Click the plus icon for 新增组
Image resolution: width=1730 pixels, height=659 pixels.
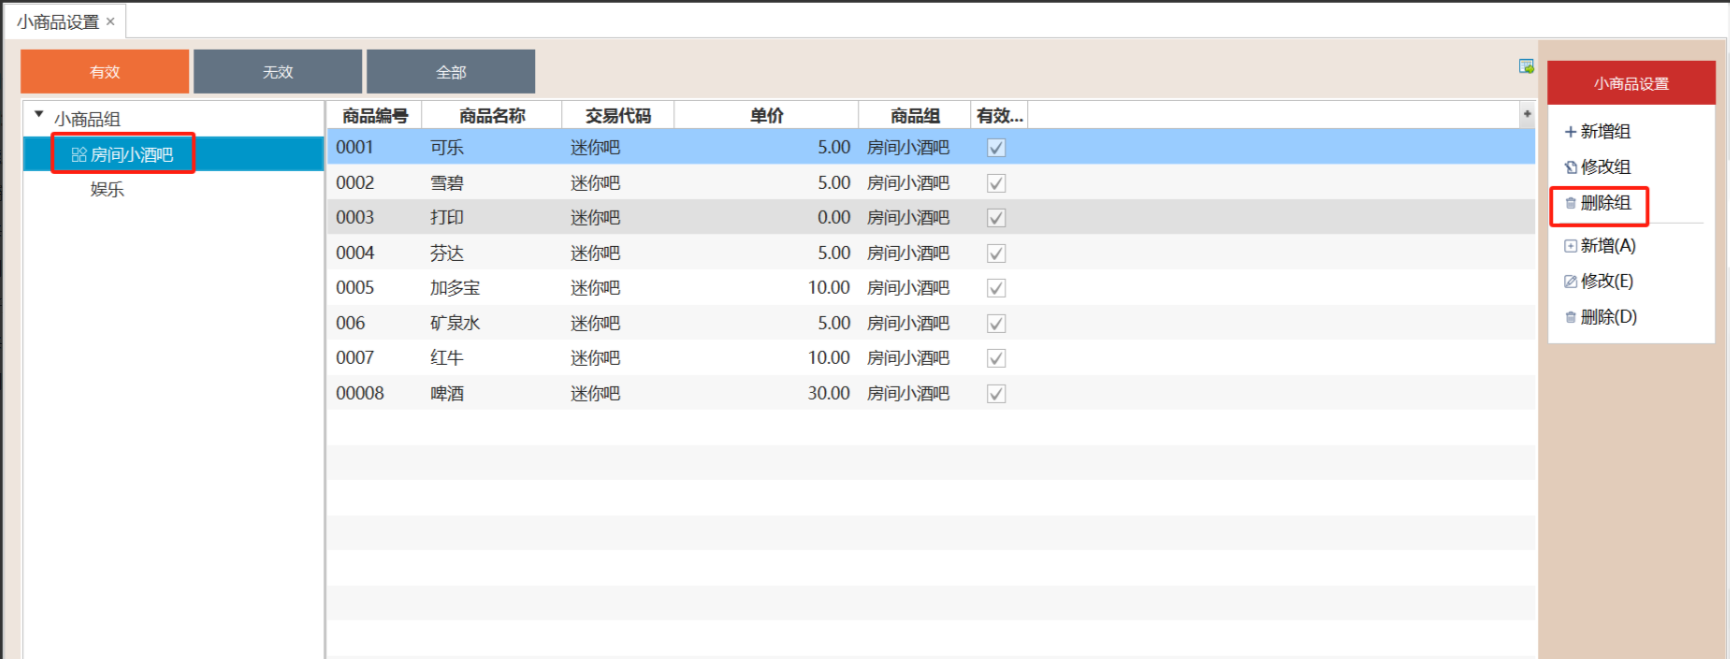click(x=1570, y=132)
